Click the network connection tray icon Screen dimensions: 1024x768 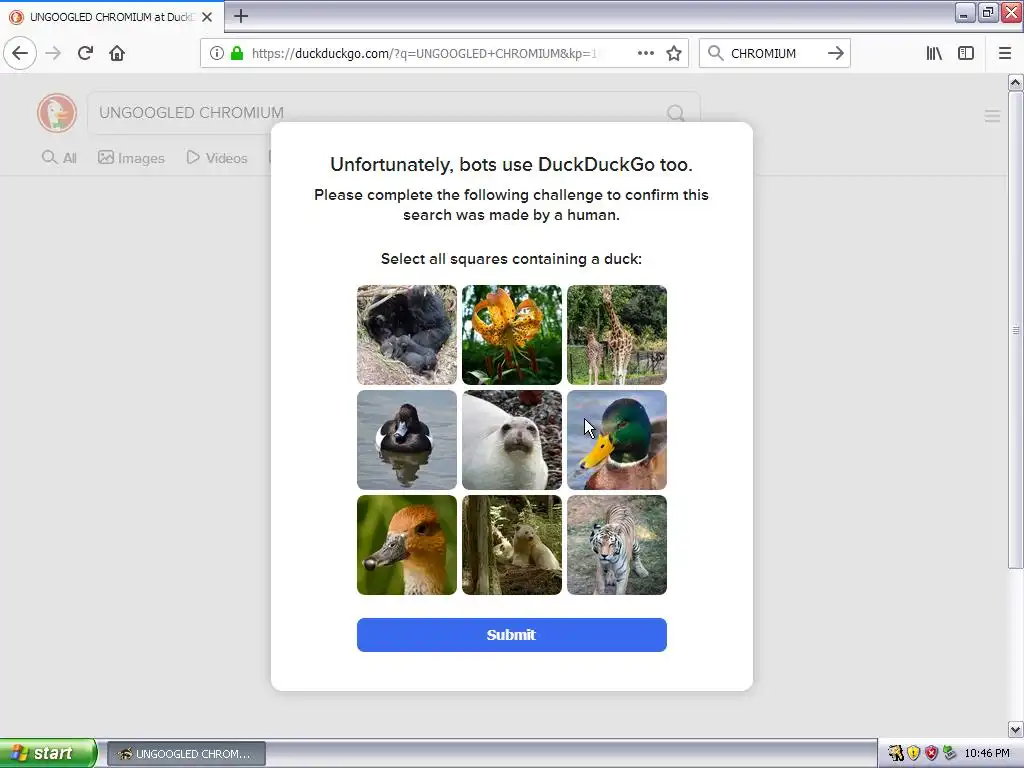tap(949, 754)
